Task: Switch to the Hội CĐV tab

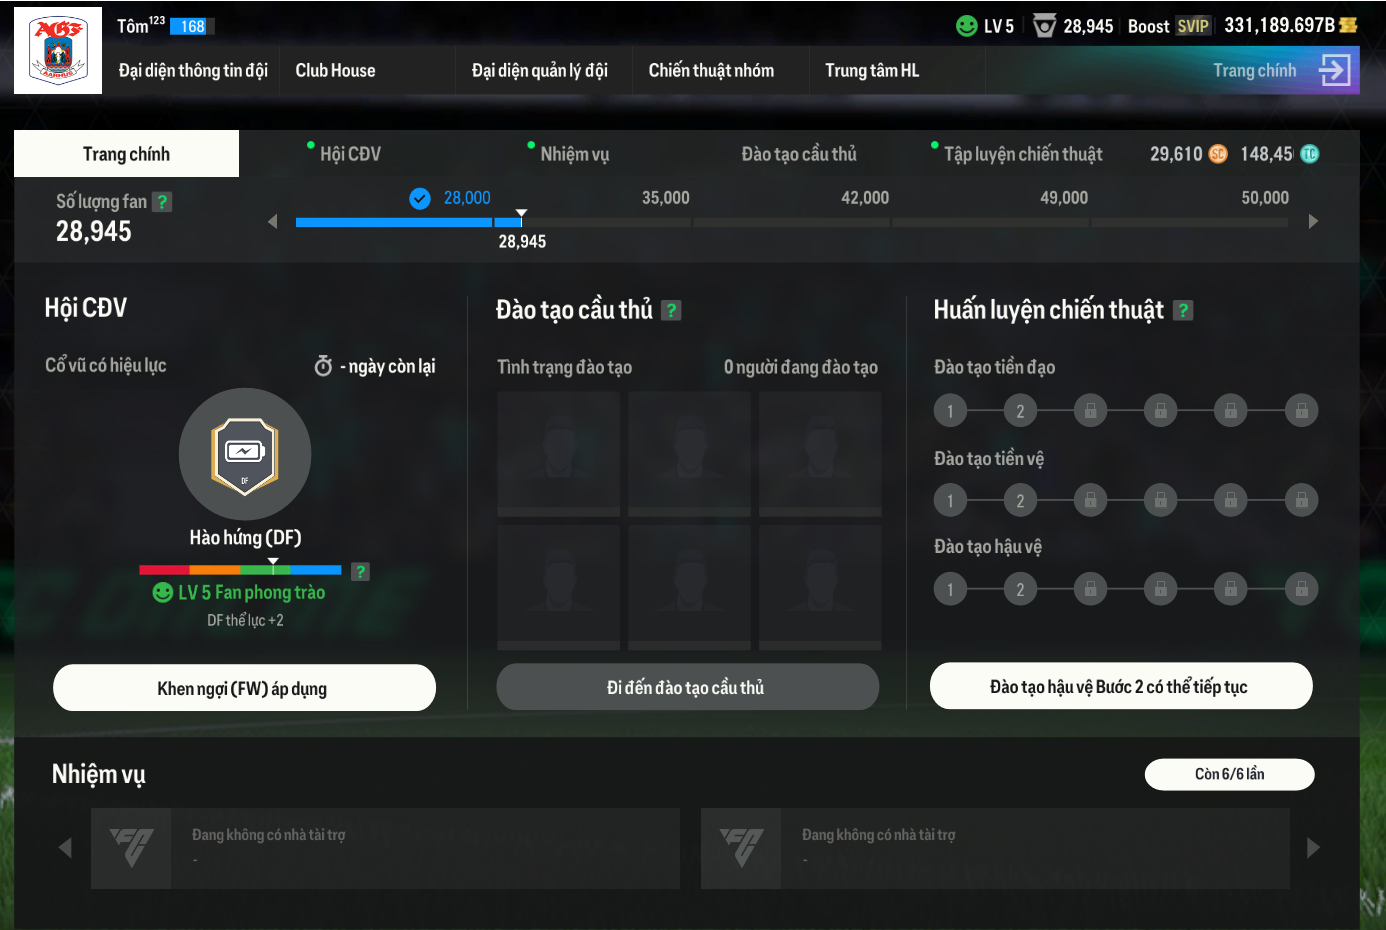Action: pos(350,154)
